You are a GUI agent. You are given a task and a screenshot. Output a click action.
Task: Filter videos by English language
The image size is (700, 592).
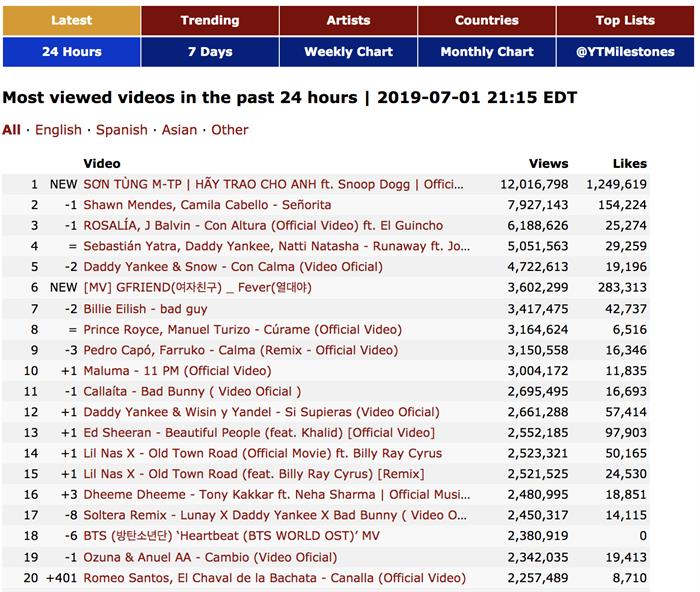[58, 130]
